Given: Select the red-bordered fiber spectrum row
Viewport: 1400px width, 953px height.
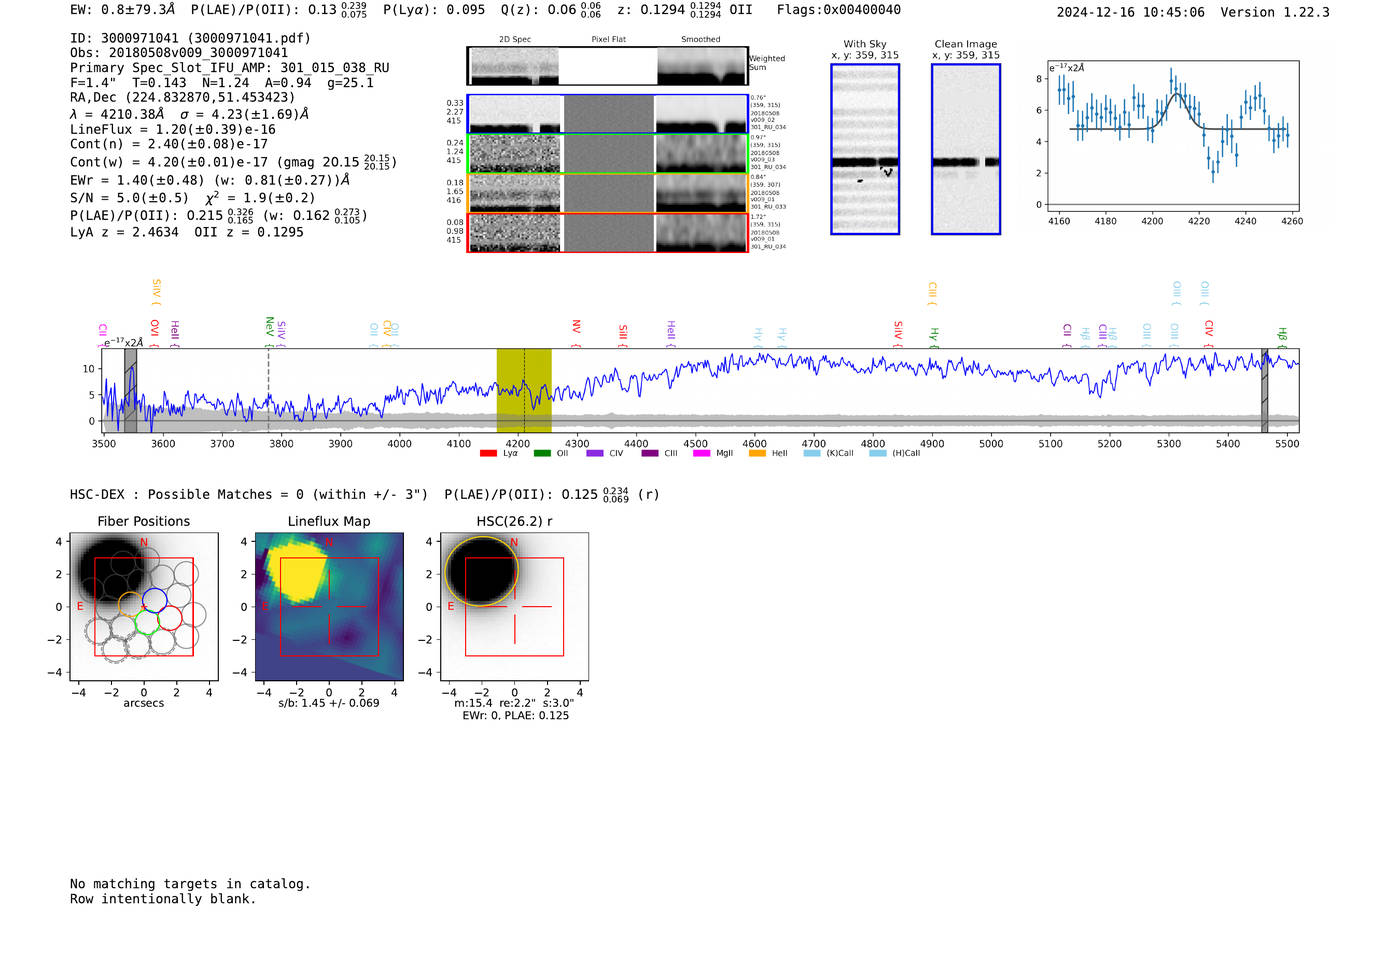Looking at the screenshot, I should 608,233.
